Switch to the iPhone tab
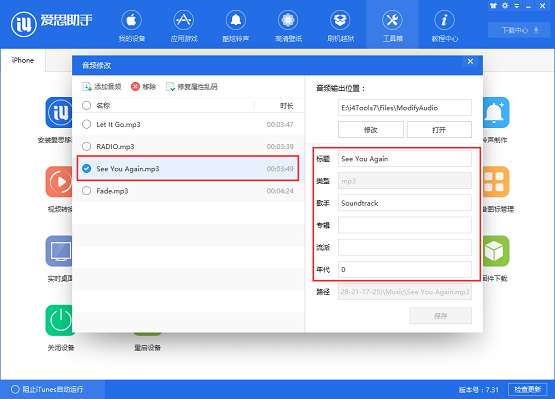The image size is (555, 399). click(23, 60)
